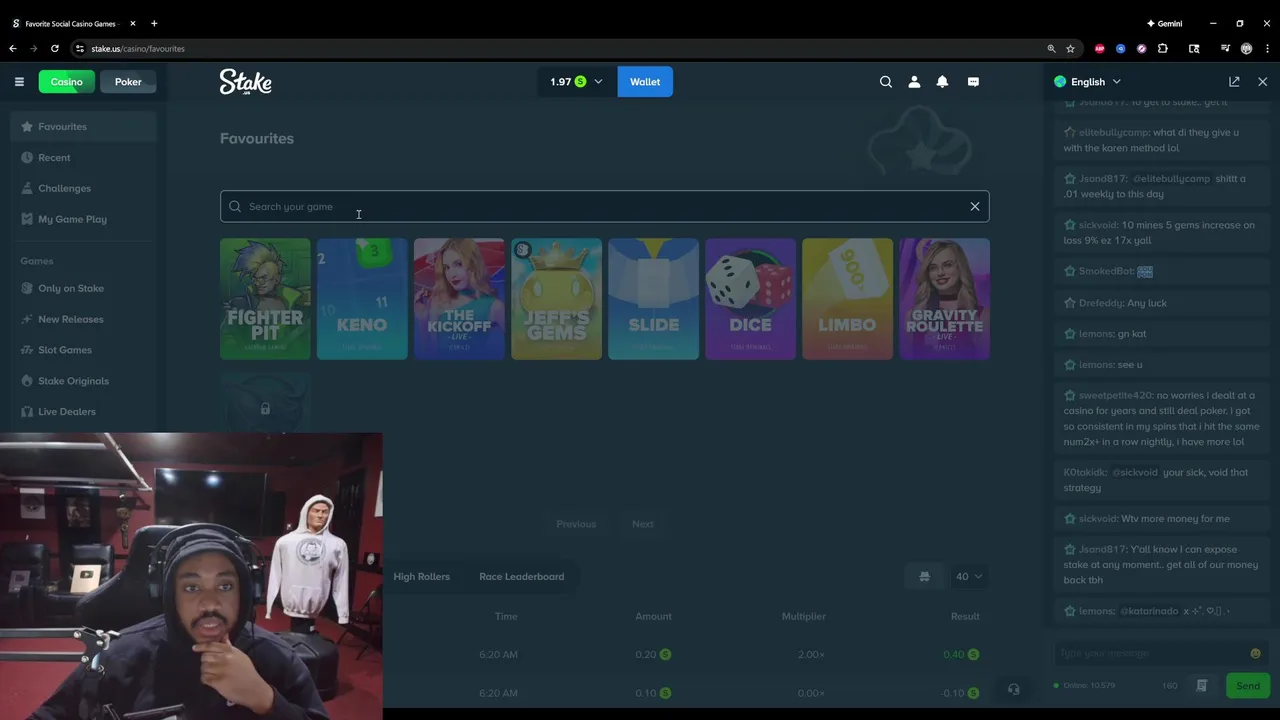The image size is (1280, 720).
Task: Open Slot Games in the sidebar
Action: click(x=84, y=351)
